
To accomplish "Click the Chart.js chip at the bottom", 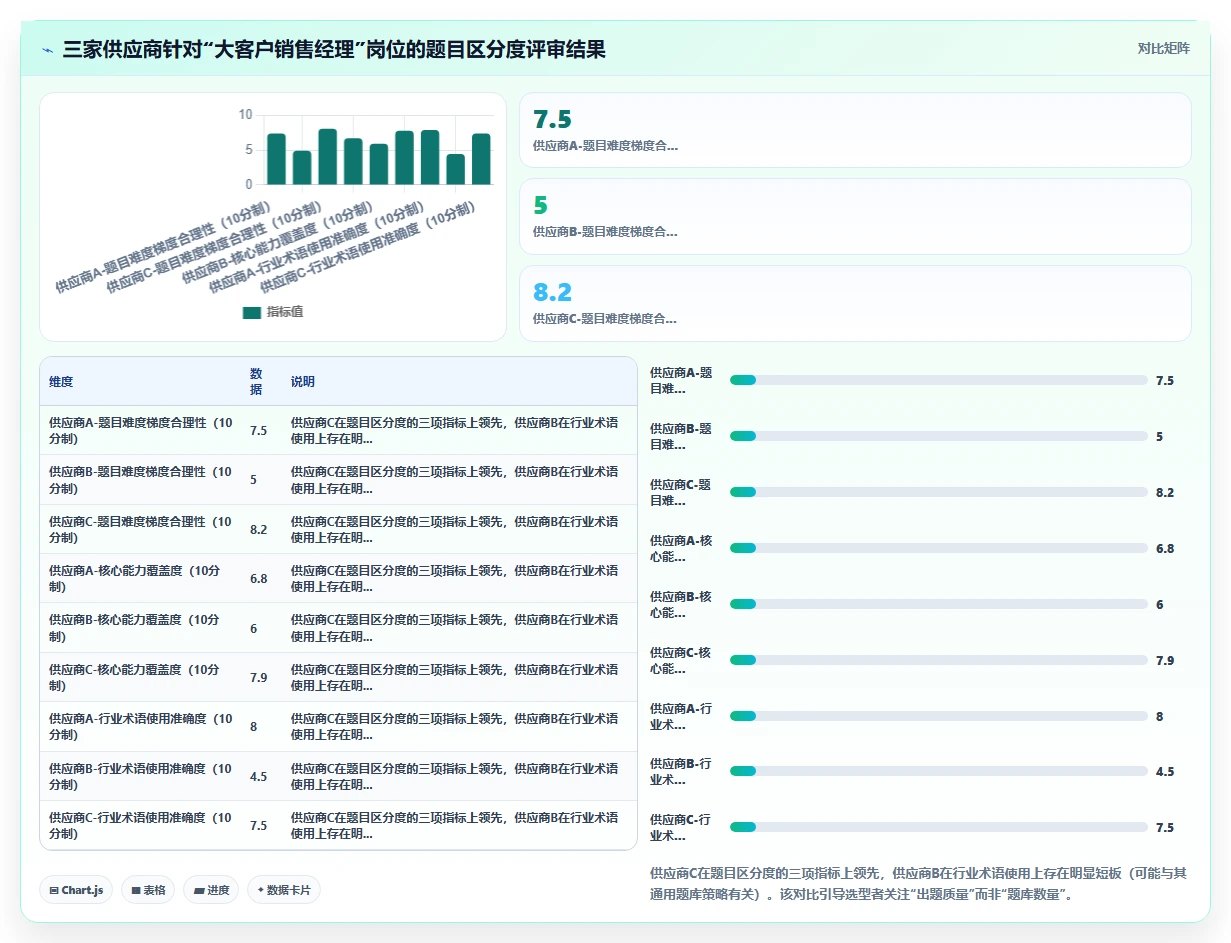I will click(x=76, y=890).
